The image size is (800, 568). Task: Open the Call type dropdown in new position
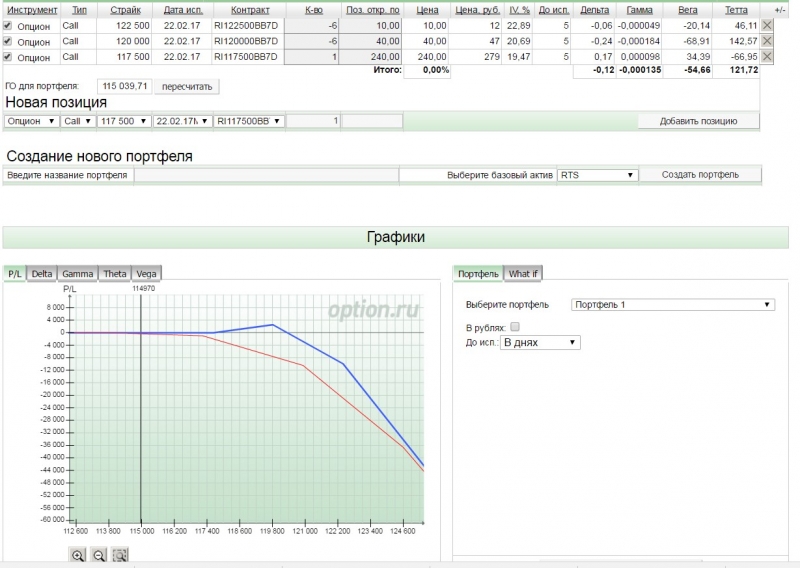78,121
